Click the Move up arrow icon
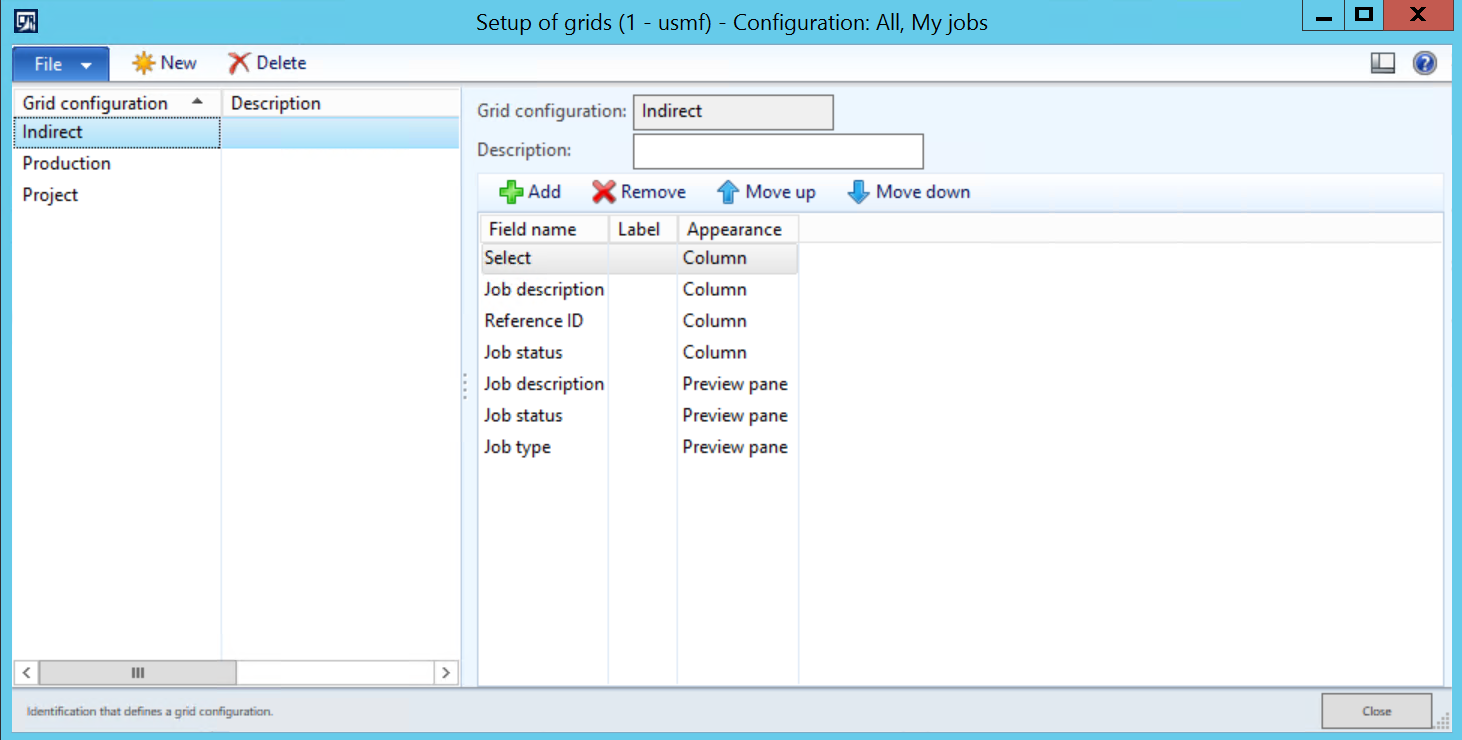The width and height of the screenshot is (1462, 740). pos(728,192)
